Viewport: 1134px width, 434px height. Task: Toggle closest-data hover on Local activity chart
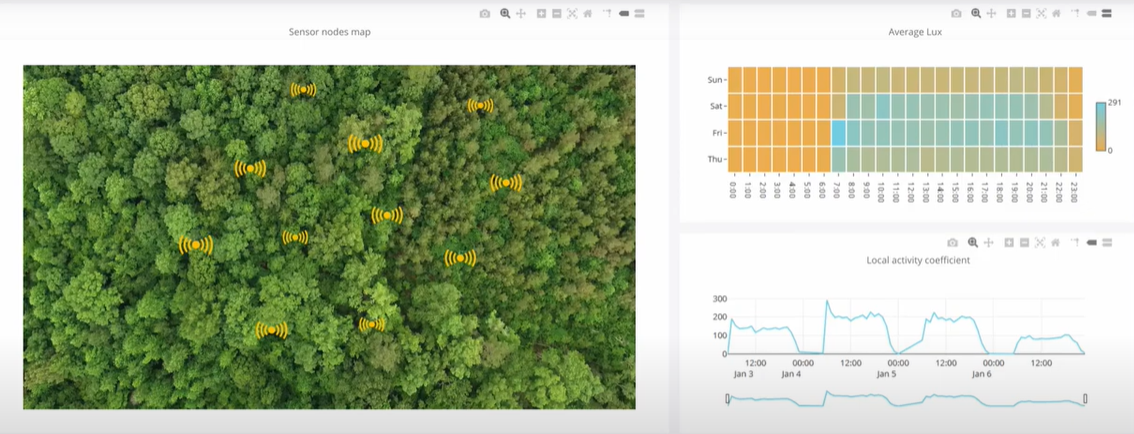(1091, 243)
